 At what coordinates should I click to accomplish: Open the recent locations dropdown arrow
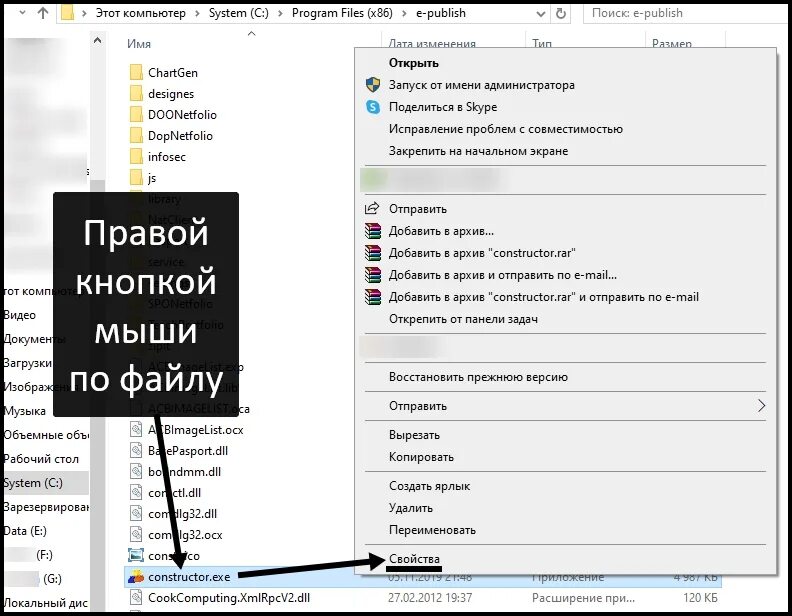click(x=22, y=13)
